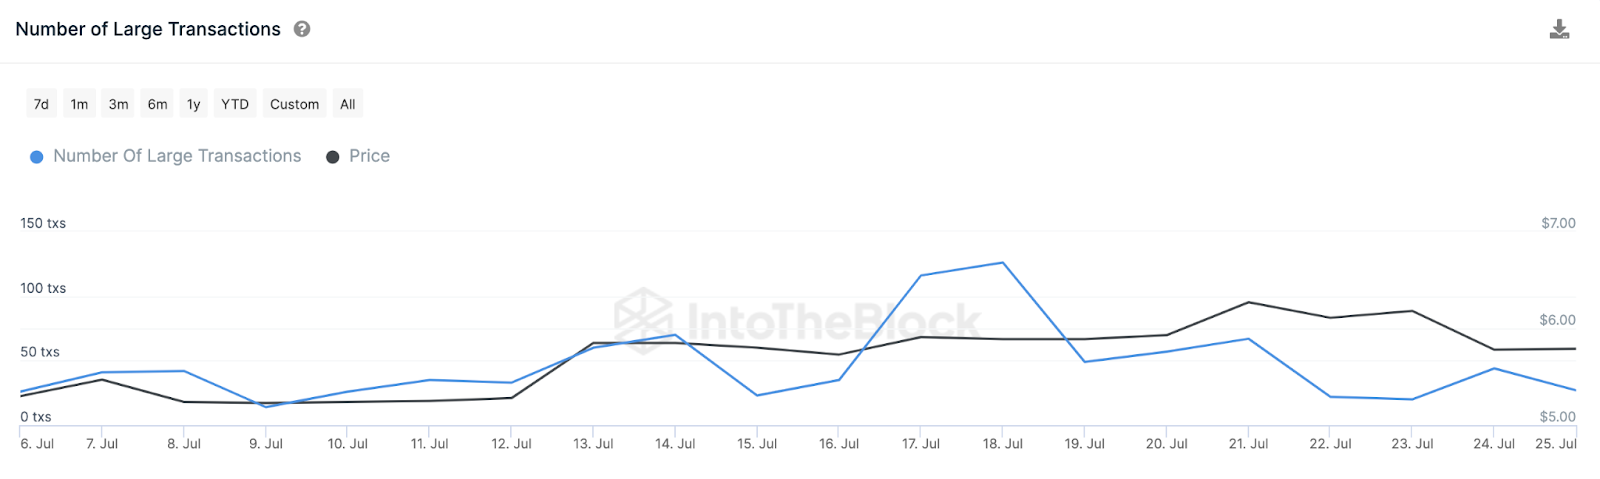The image size is (1600, 479).
Task: Click dark legend dot for Price
Action: (x=333, y=157)
